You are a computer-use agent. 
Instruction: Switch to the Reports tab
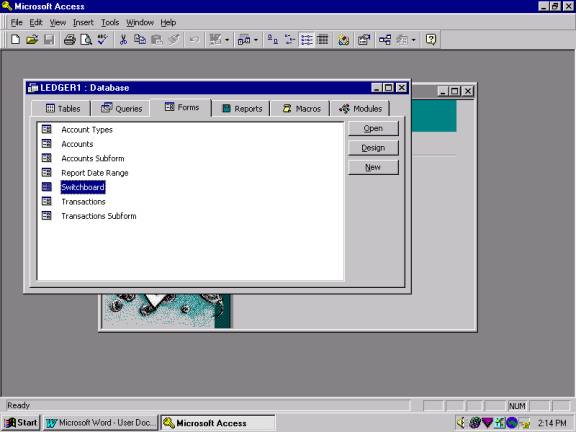coord(242,109)
